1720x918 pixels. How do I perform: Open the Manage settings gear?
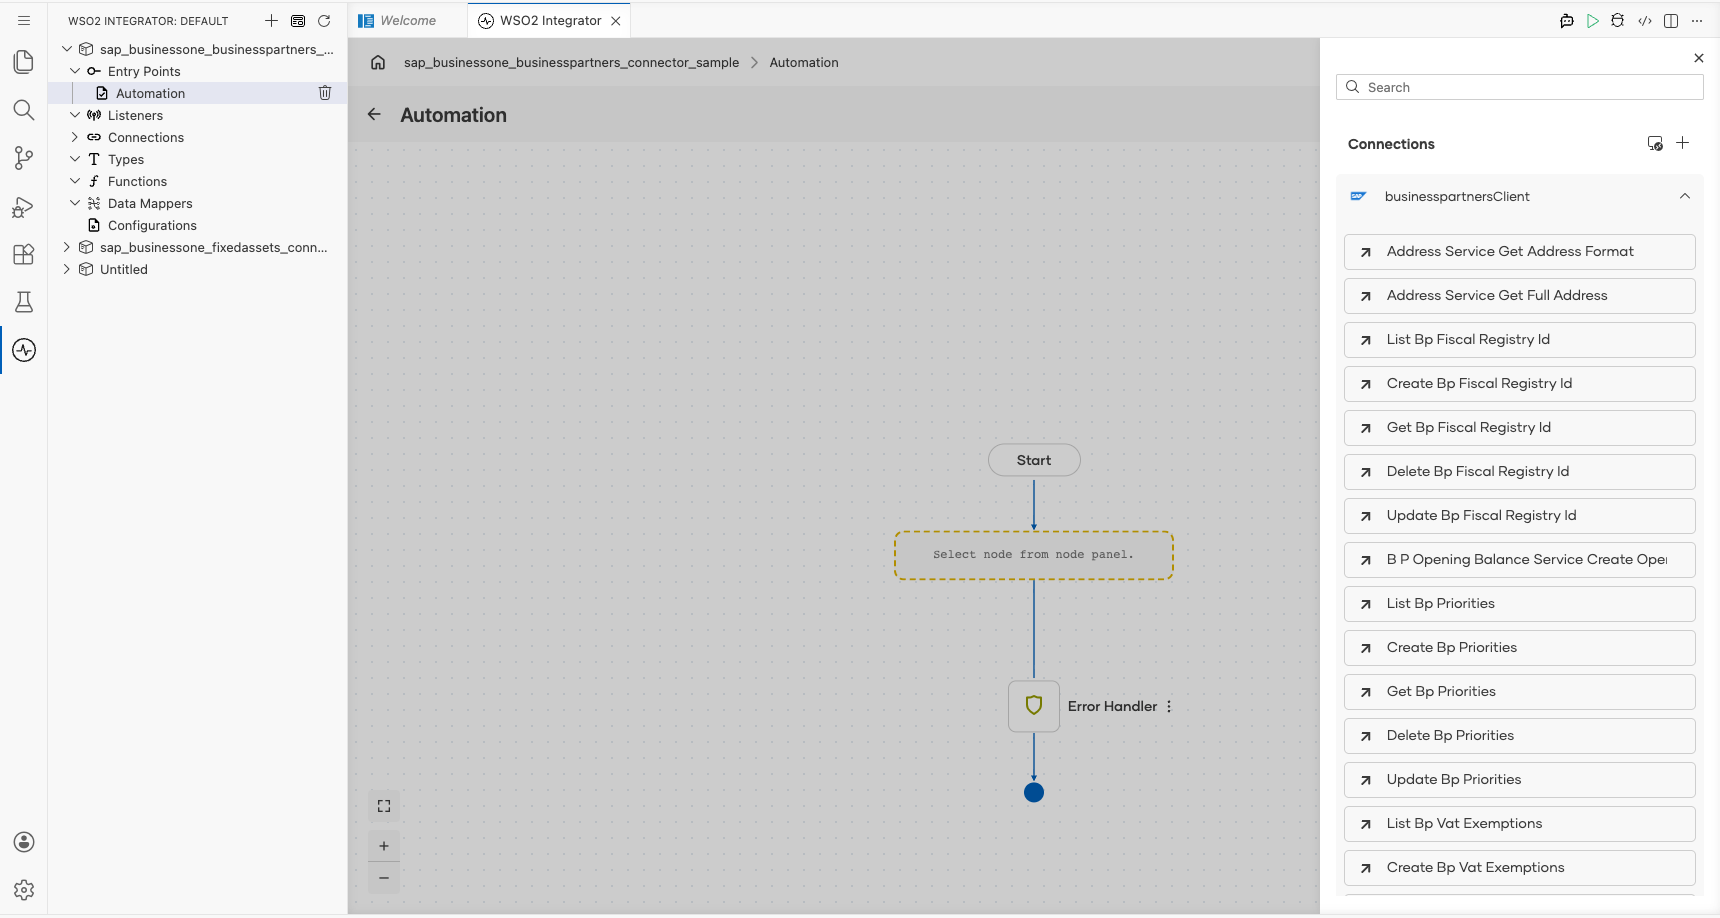coord(24,890)
